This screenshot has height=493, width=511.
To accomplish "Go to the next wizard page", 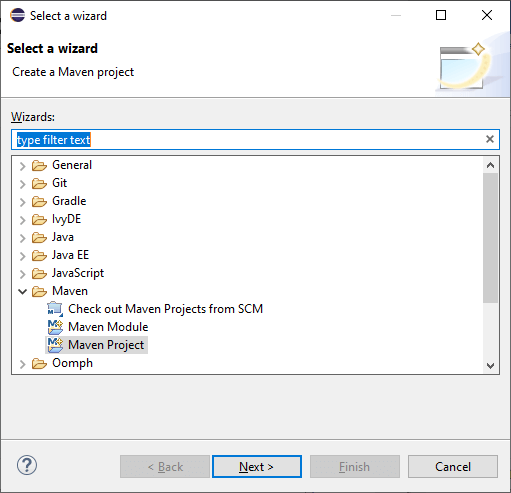I will tap(257, 467).
